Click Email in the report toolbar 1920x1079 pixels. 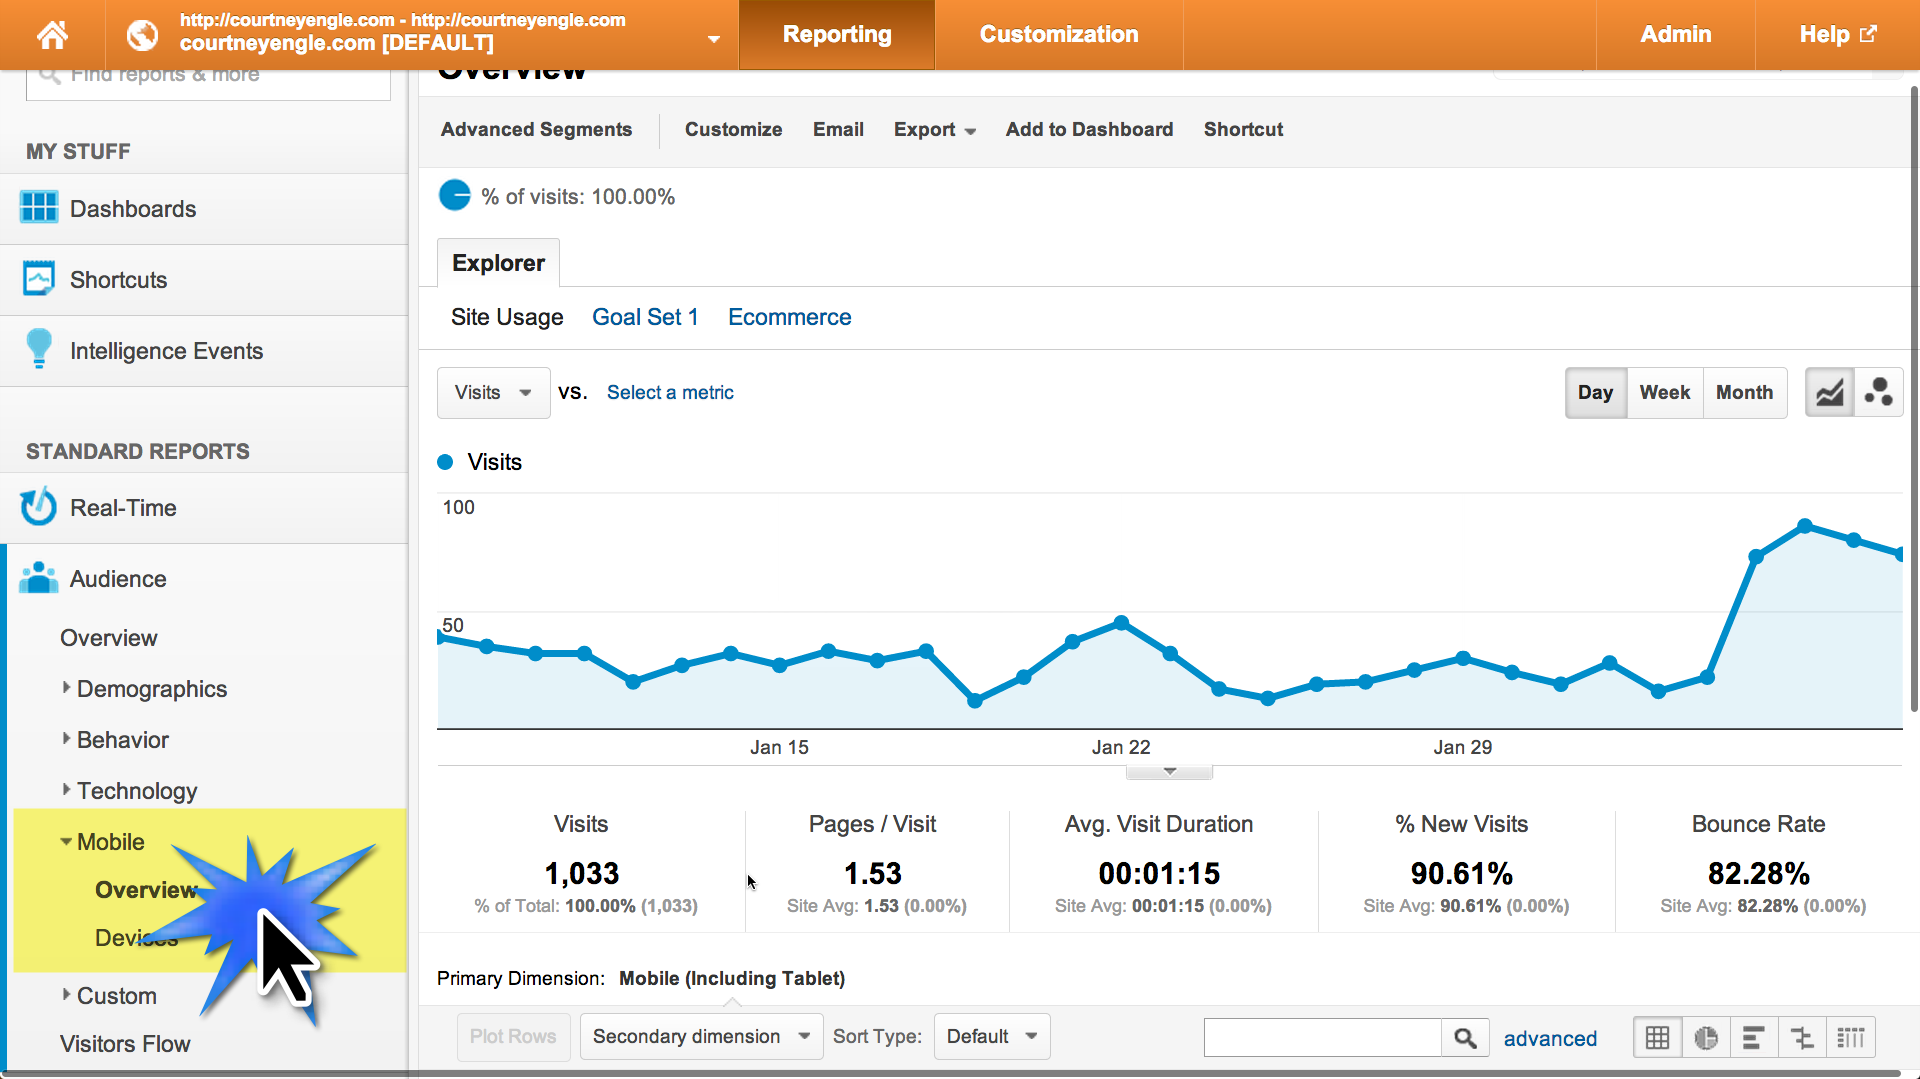pos(838,130)
